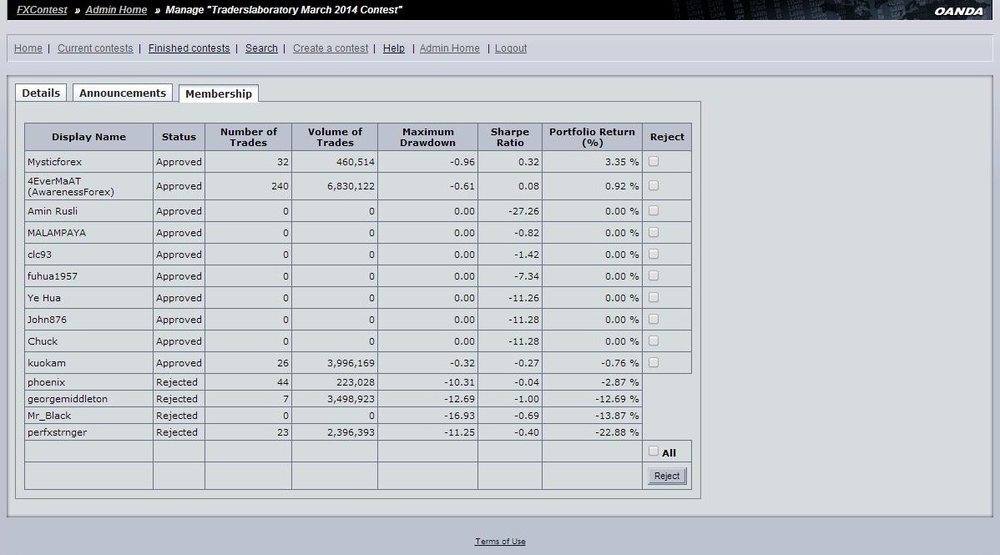Open Create a contest link
Screen dimensions: 1000x555
(x=330, y=48)
